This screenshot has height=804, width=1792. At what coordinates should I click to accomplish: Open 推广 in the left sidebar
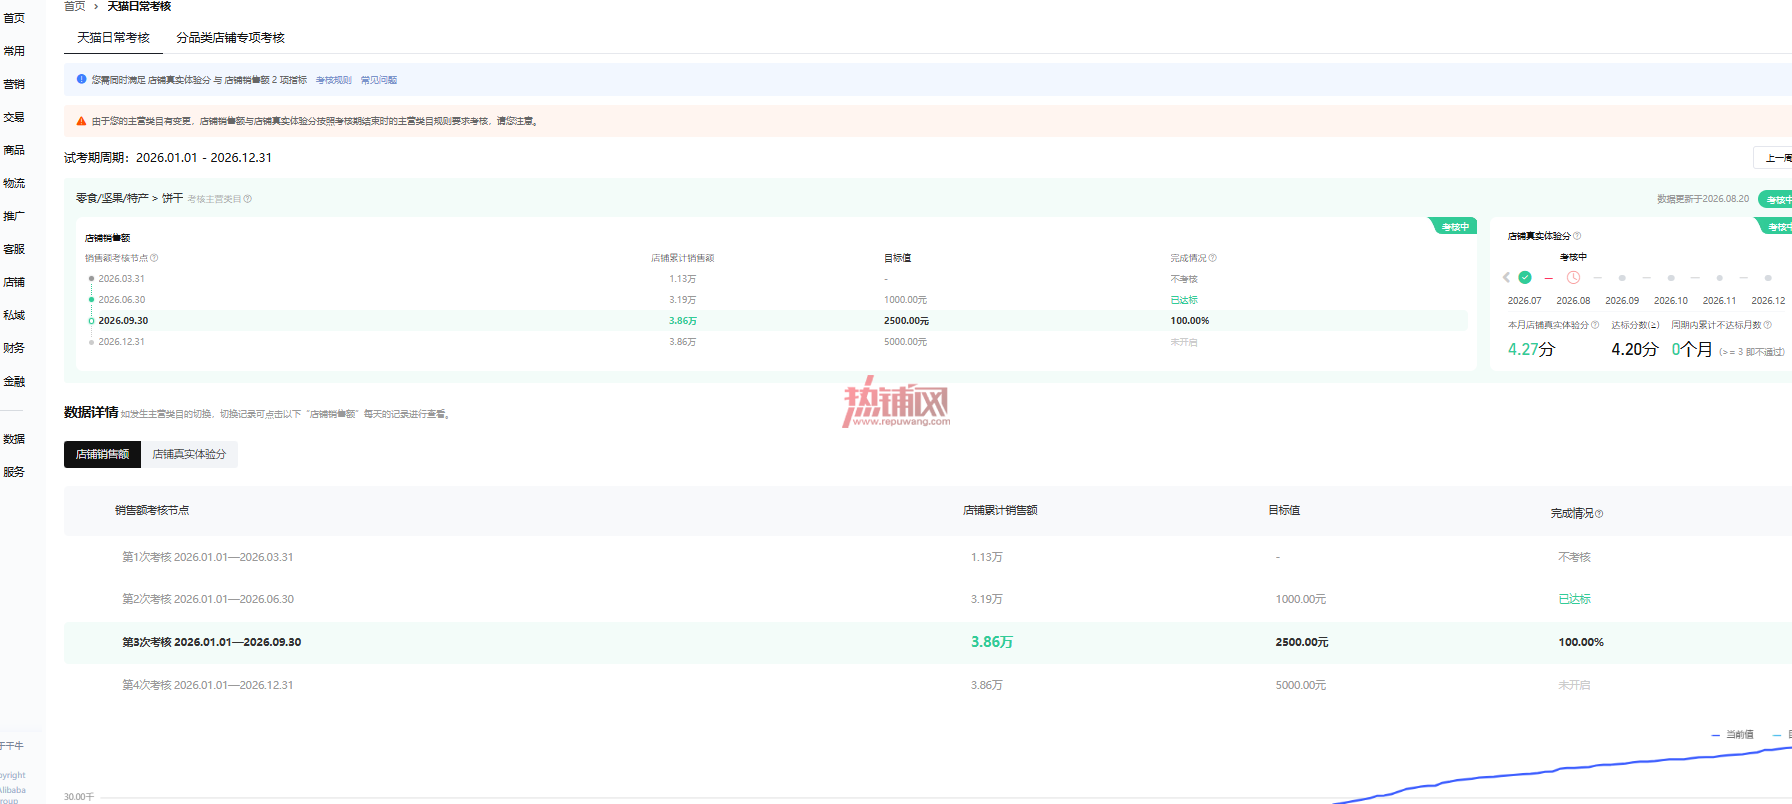tap(14, 216)
